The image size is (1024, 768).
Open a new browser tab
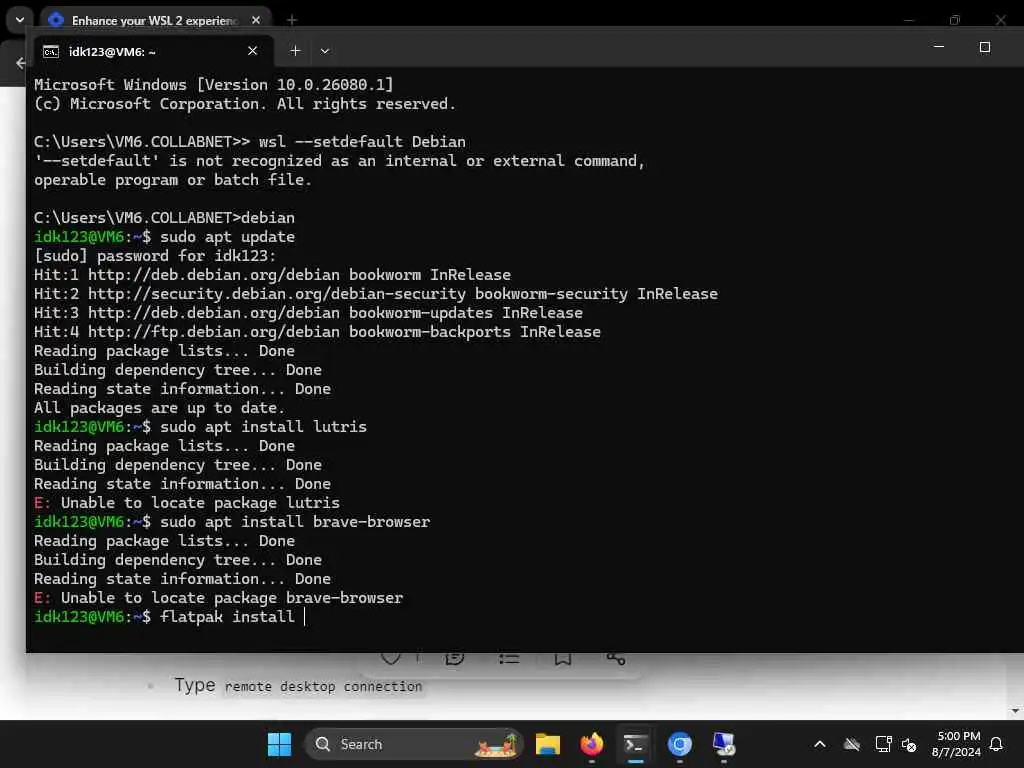(292, 20)
